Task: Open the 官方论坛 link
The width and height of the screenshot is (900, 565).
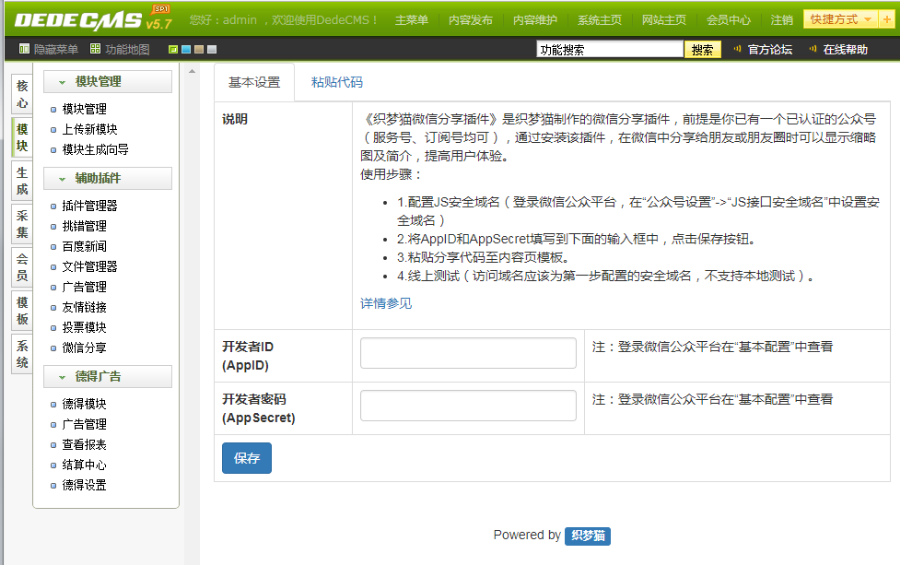Action: [x=770, y=49]
